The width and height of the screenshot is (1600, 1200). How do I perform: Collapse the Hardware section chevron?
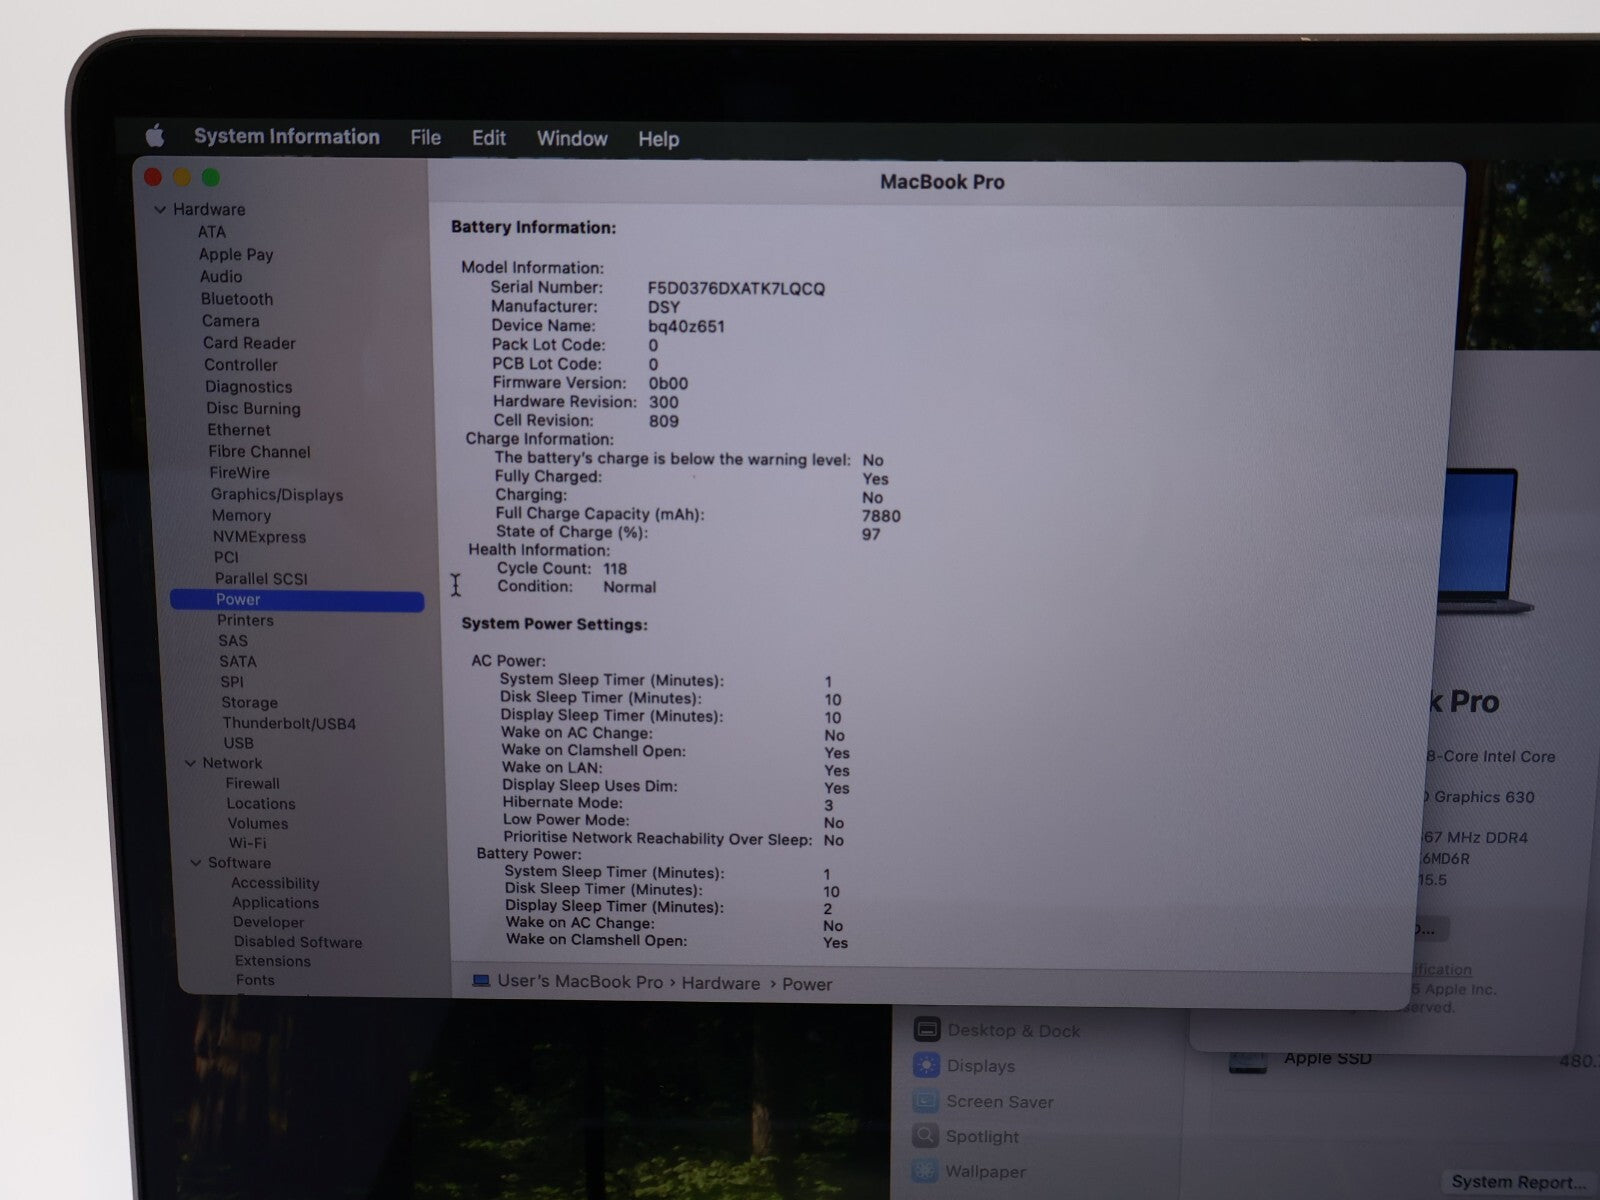160,209
